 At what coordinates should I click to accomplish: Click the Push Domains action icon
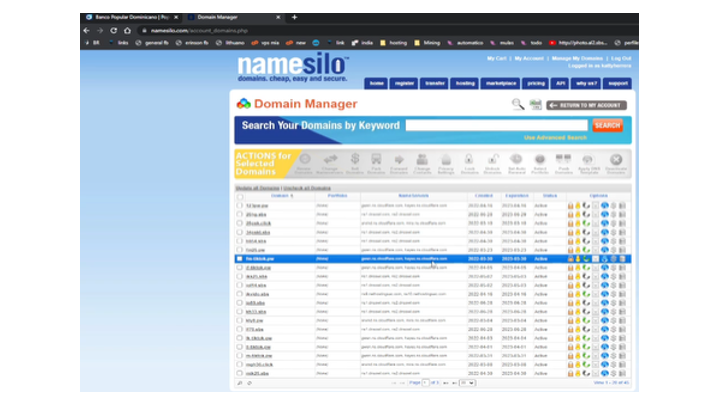[x=563, y=159]
